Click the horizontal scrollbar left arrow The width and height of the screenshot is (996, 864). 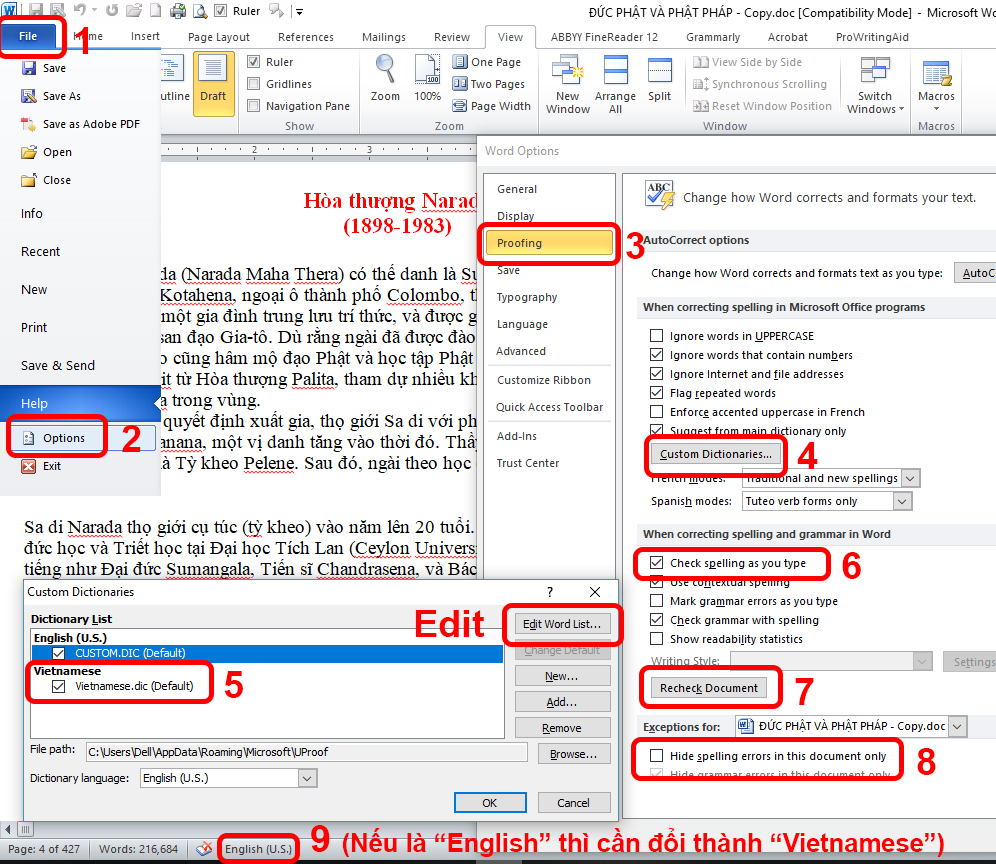click(8, 829)
